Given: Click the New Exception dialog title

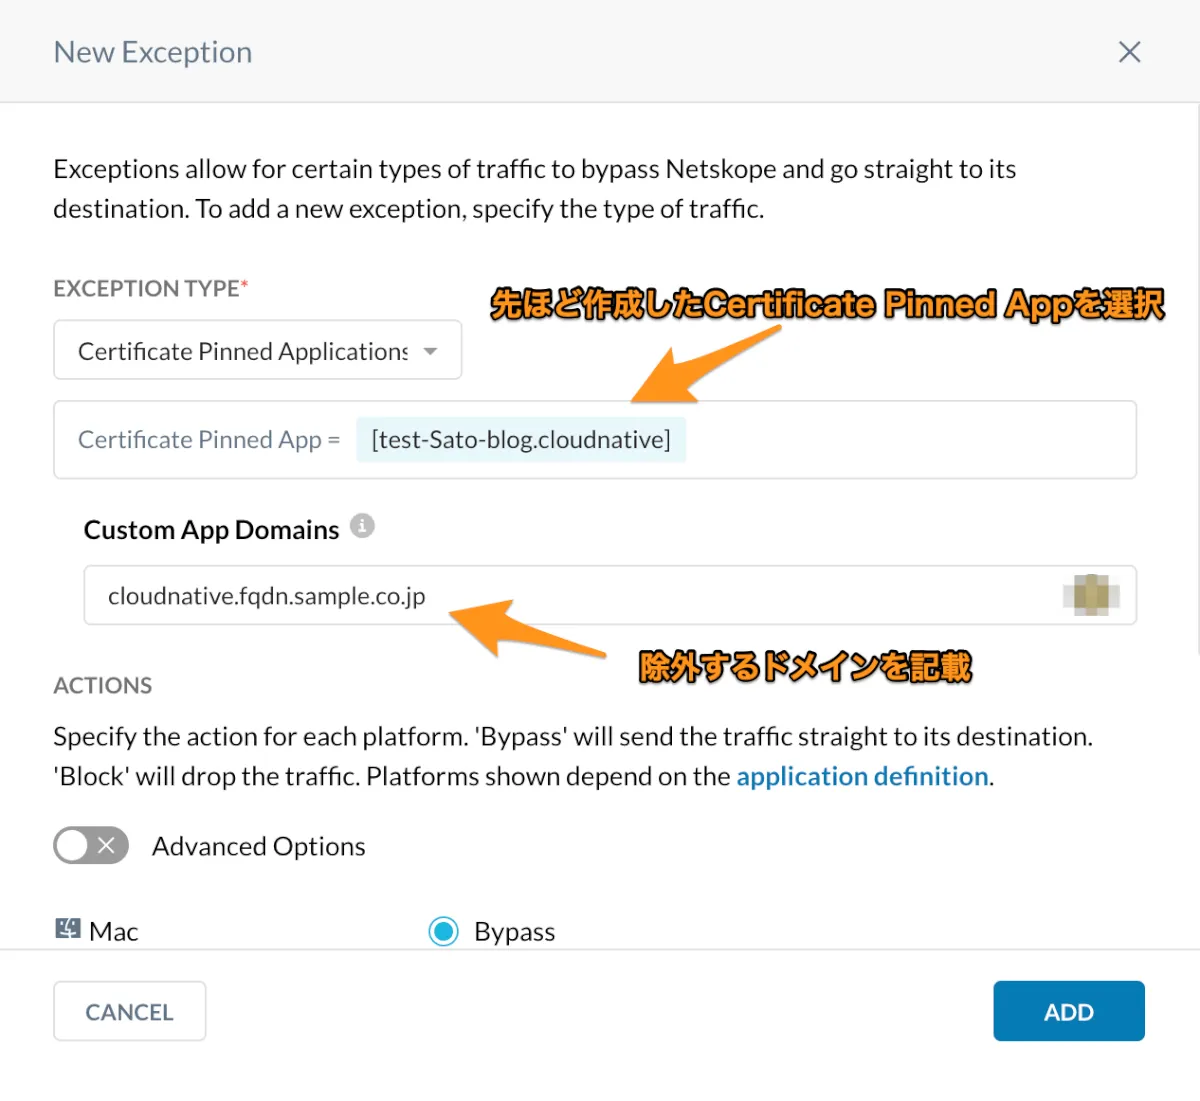Looking at the screenshot, I should [153, 52].
